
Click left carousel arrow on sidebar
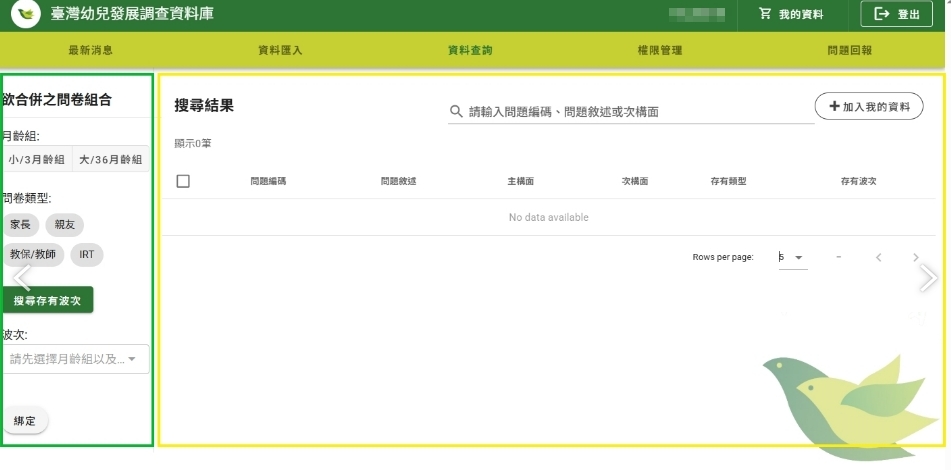tap(21, 277)
